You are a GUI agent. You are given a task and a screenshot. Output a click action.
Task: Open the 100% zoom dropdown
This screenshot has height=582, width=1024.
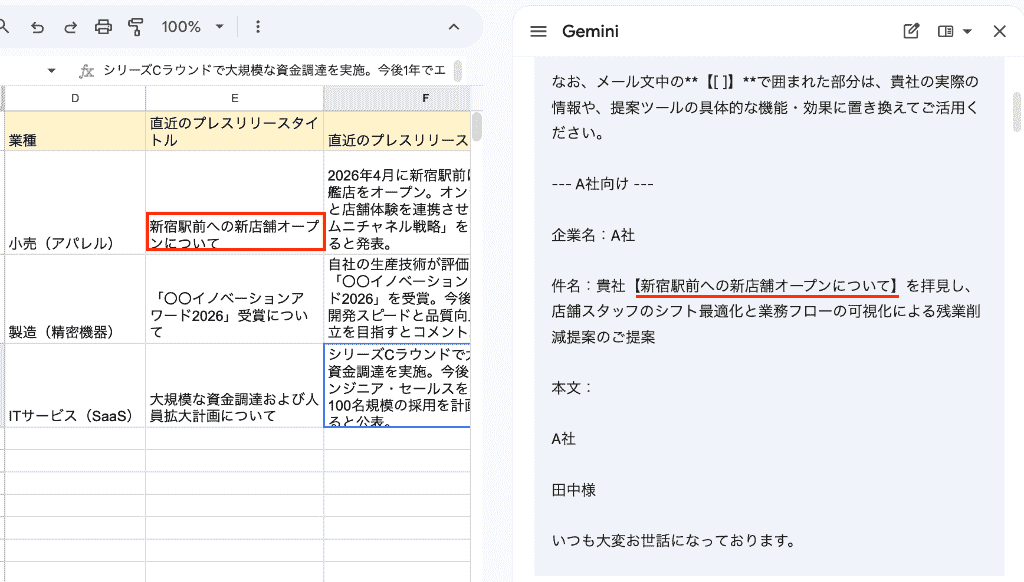click(x=193, y=27)
